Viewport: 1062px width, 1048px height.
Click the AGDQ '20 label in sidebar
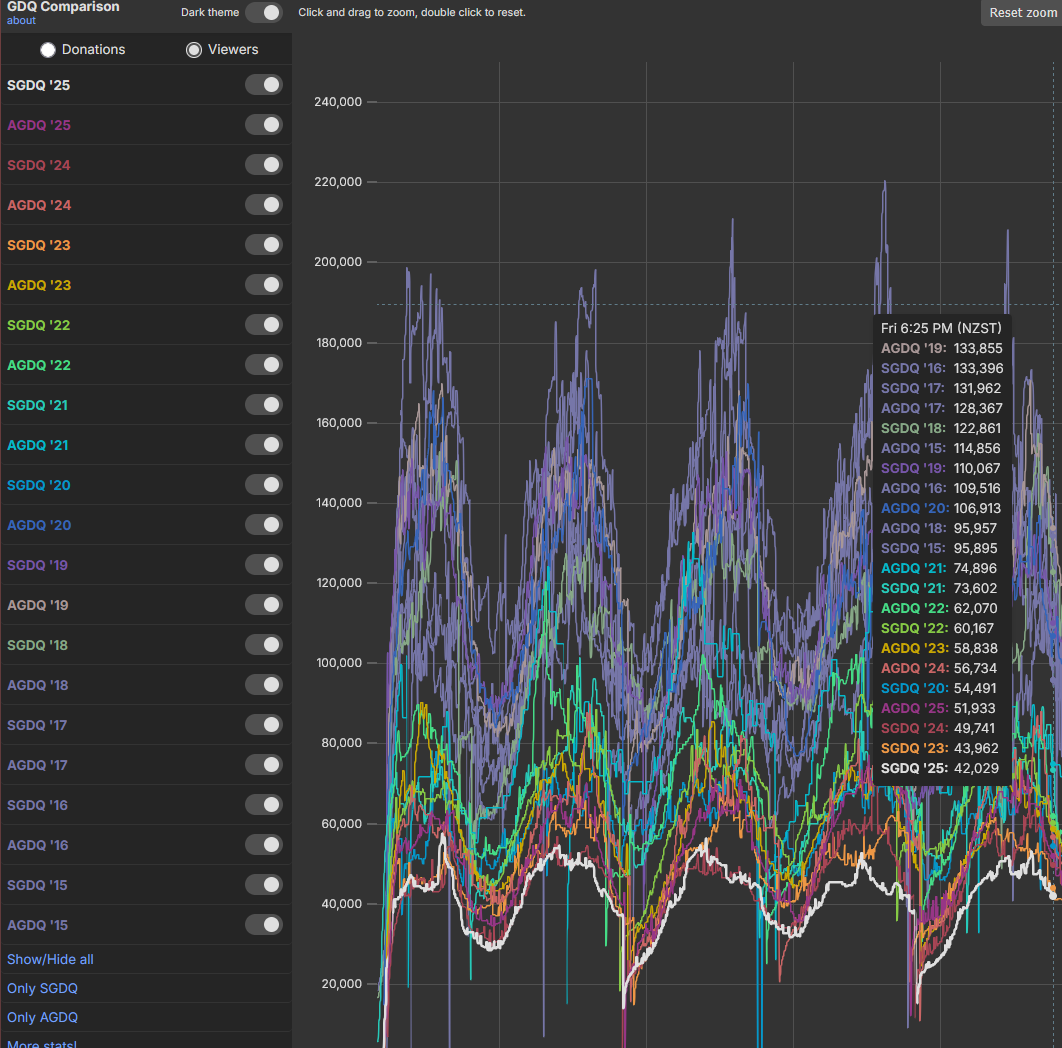click(x=39, y=525)
